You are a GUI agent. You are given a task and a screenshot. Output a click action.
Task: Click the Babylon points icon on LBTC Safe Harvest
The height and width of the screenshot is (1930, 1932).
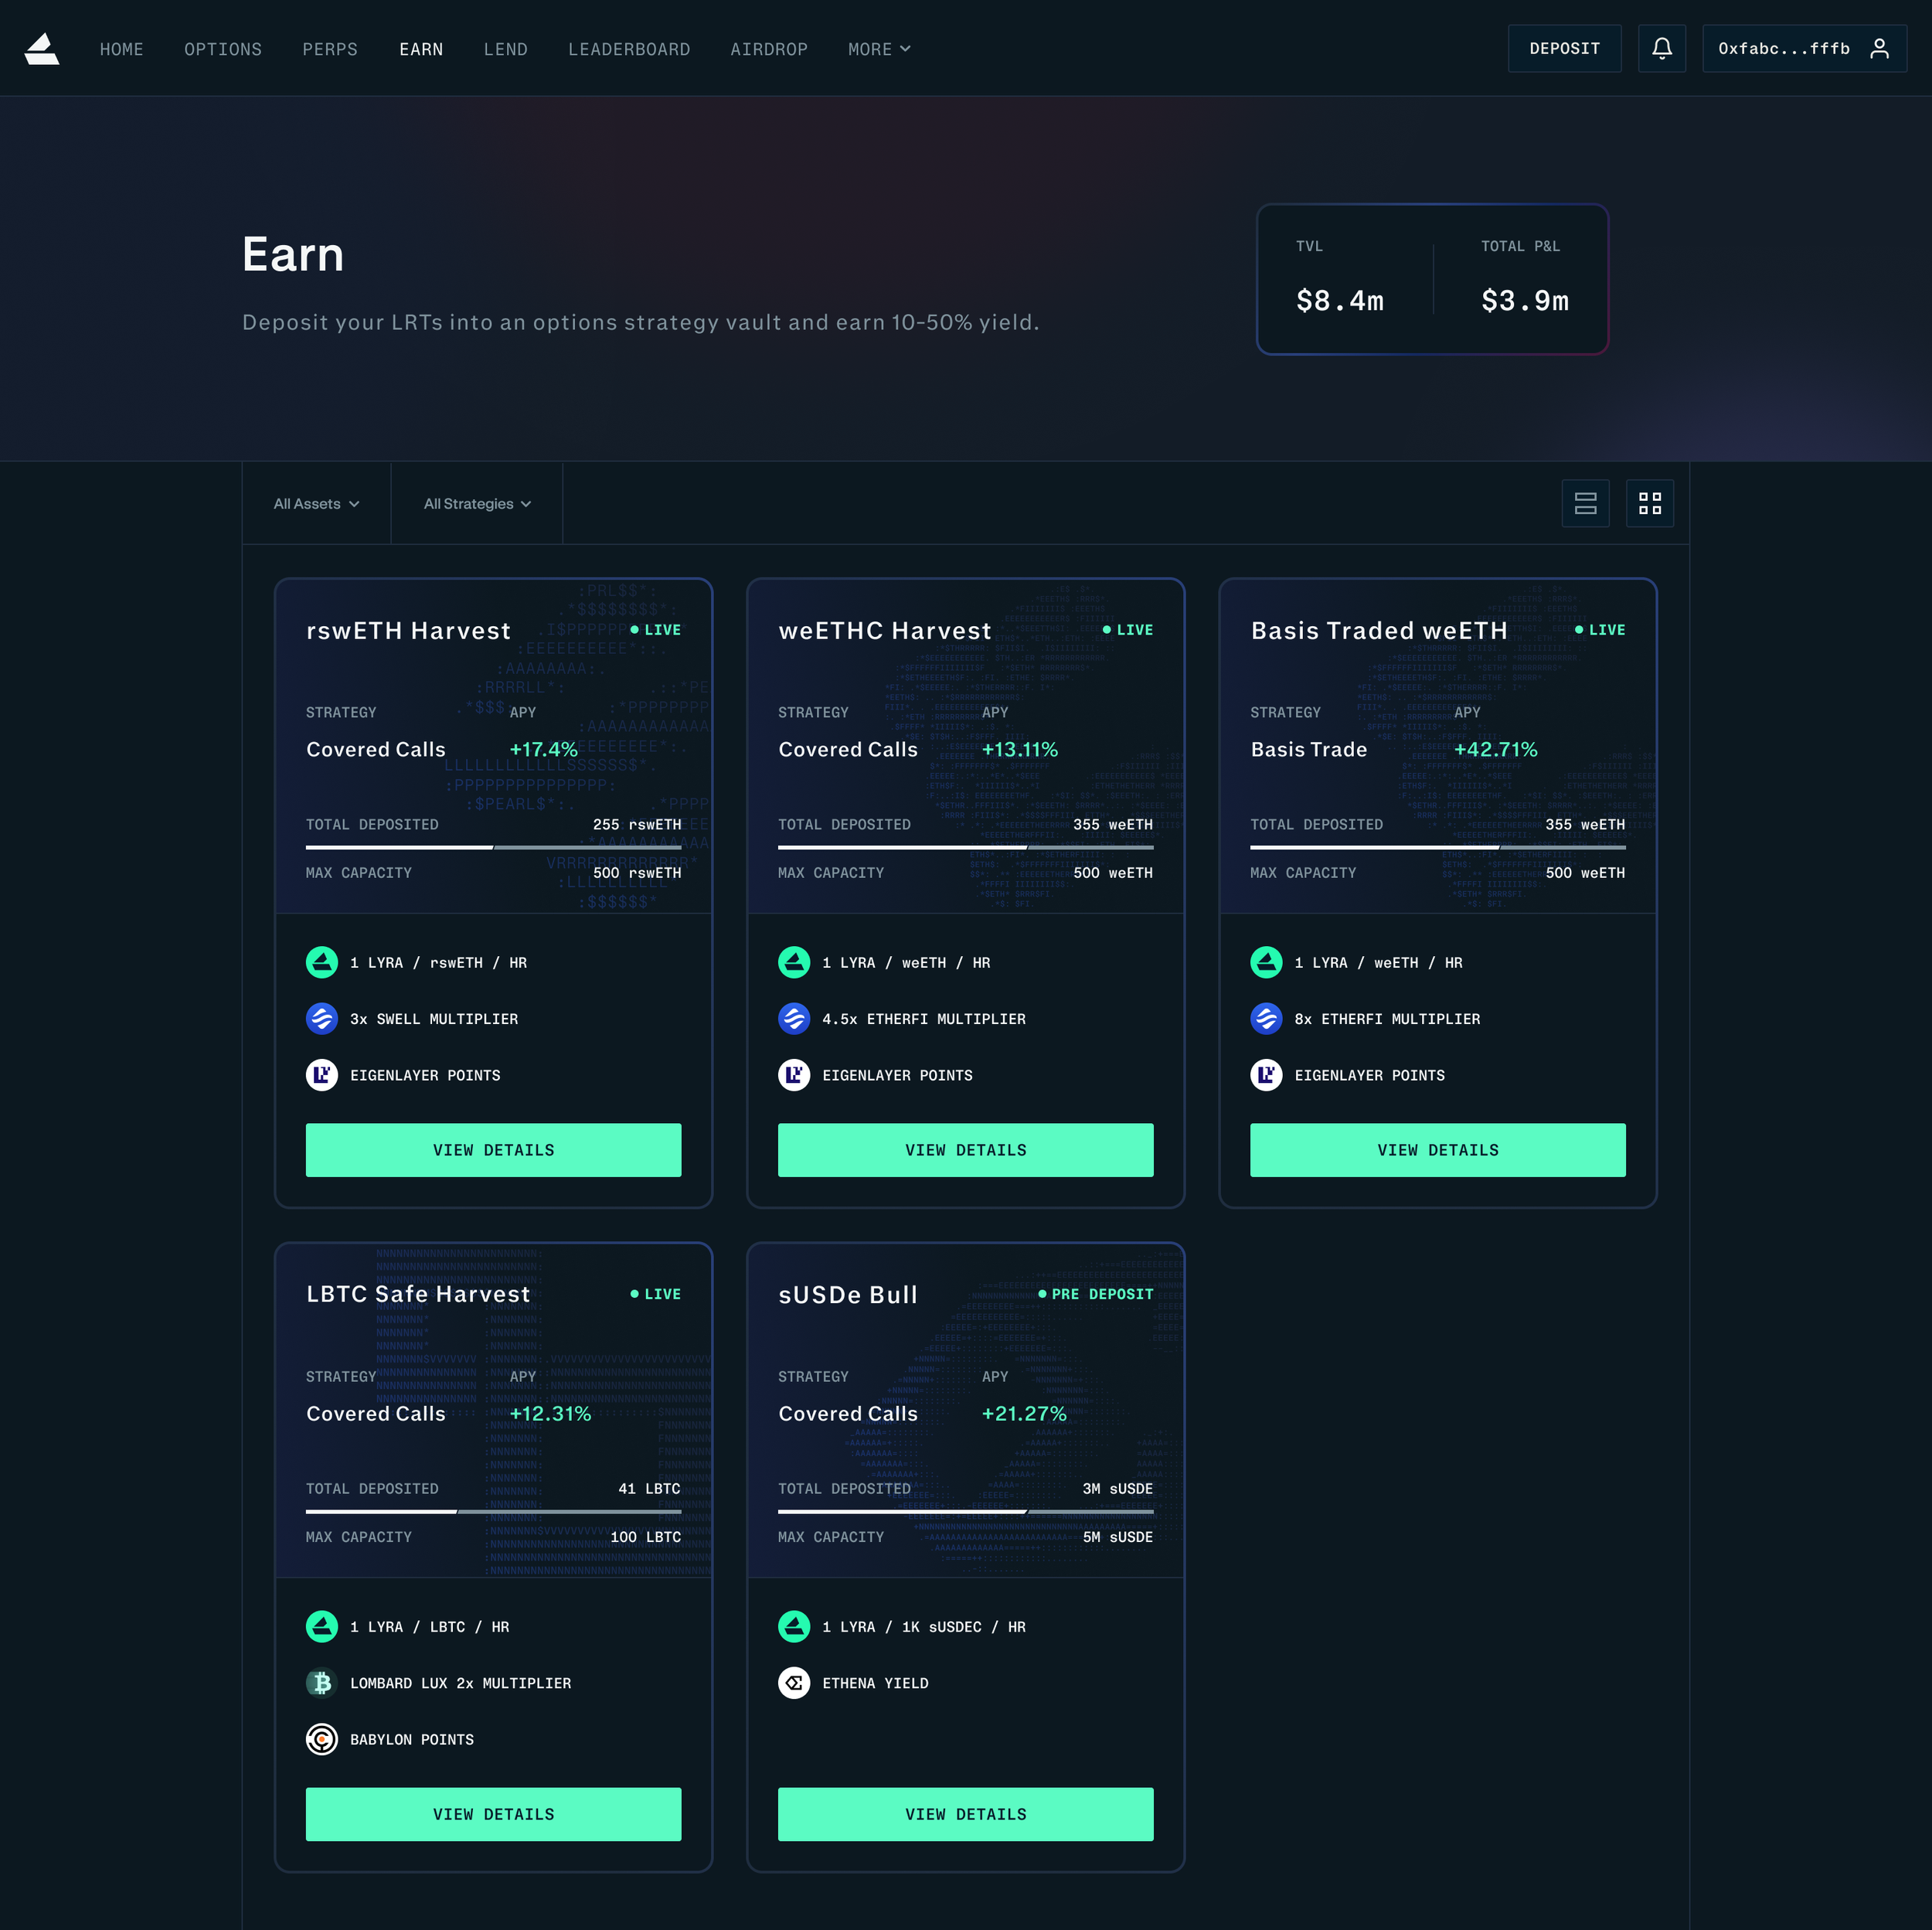[x=322, y=1740]
